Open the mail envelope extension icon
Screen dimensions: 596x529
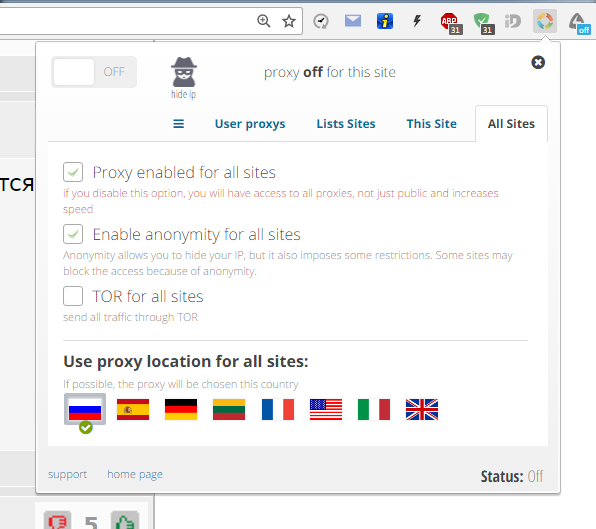coord(353,21)
